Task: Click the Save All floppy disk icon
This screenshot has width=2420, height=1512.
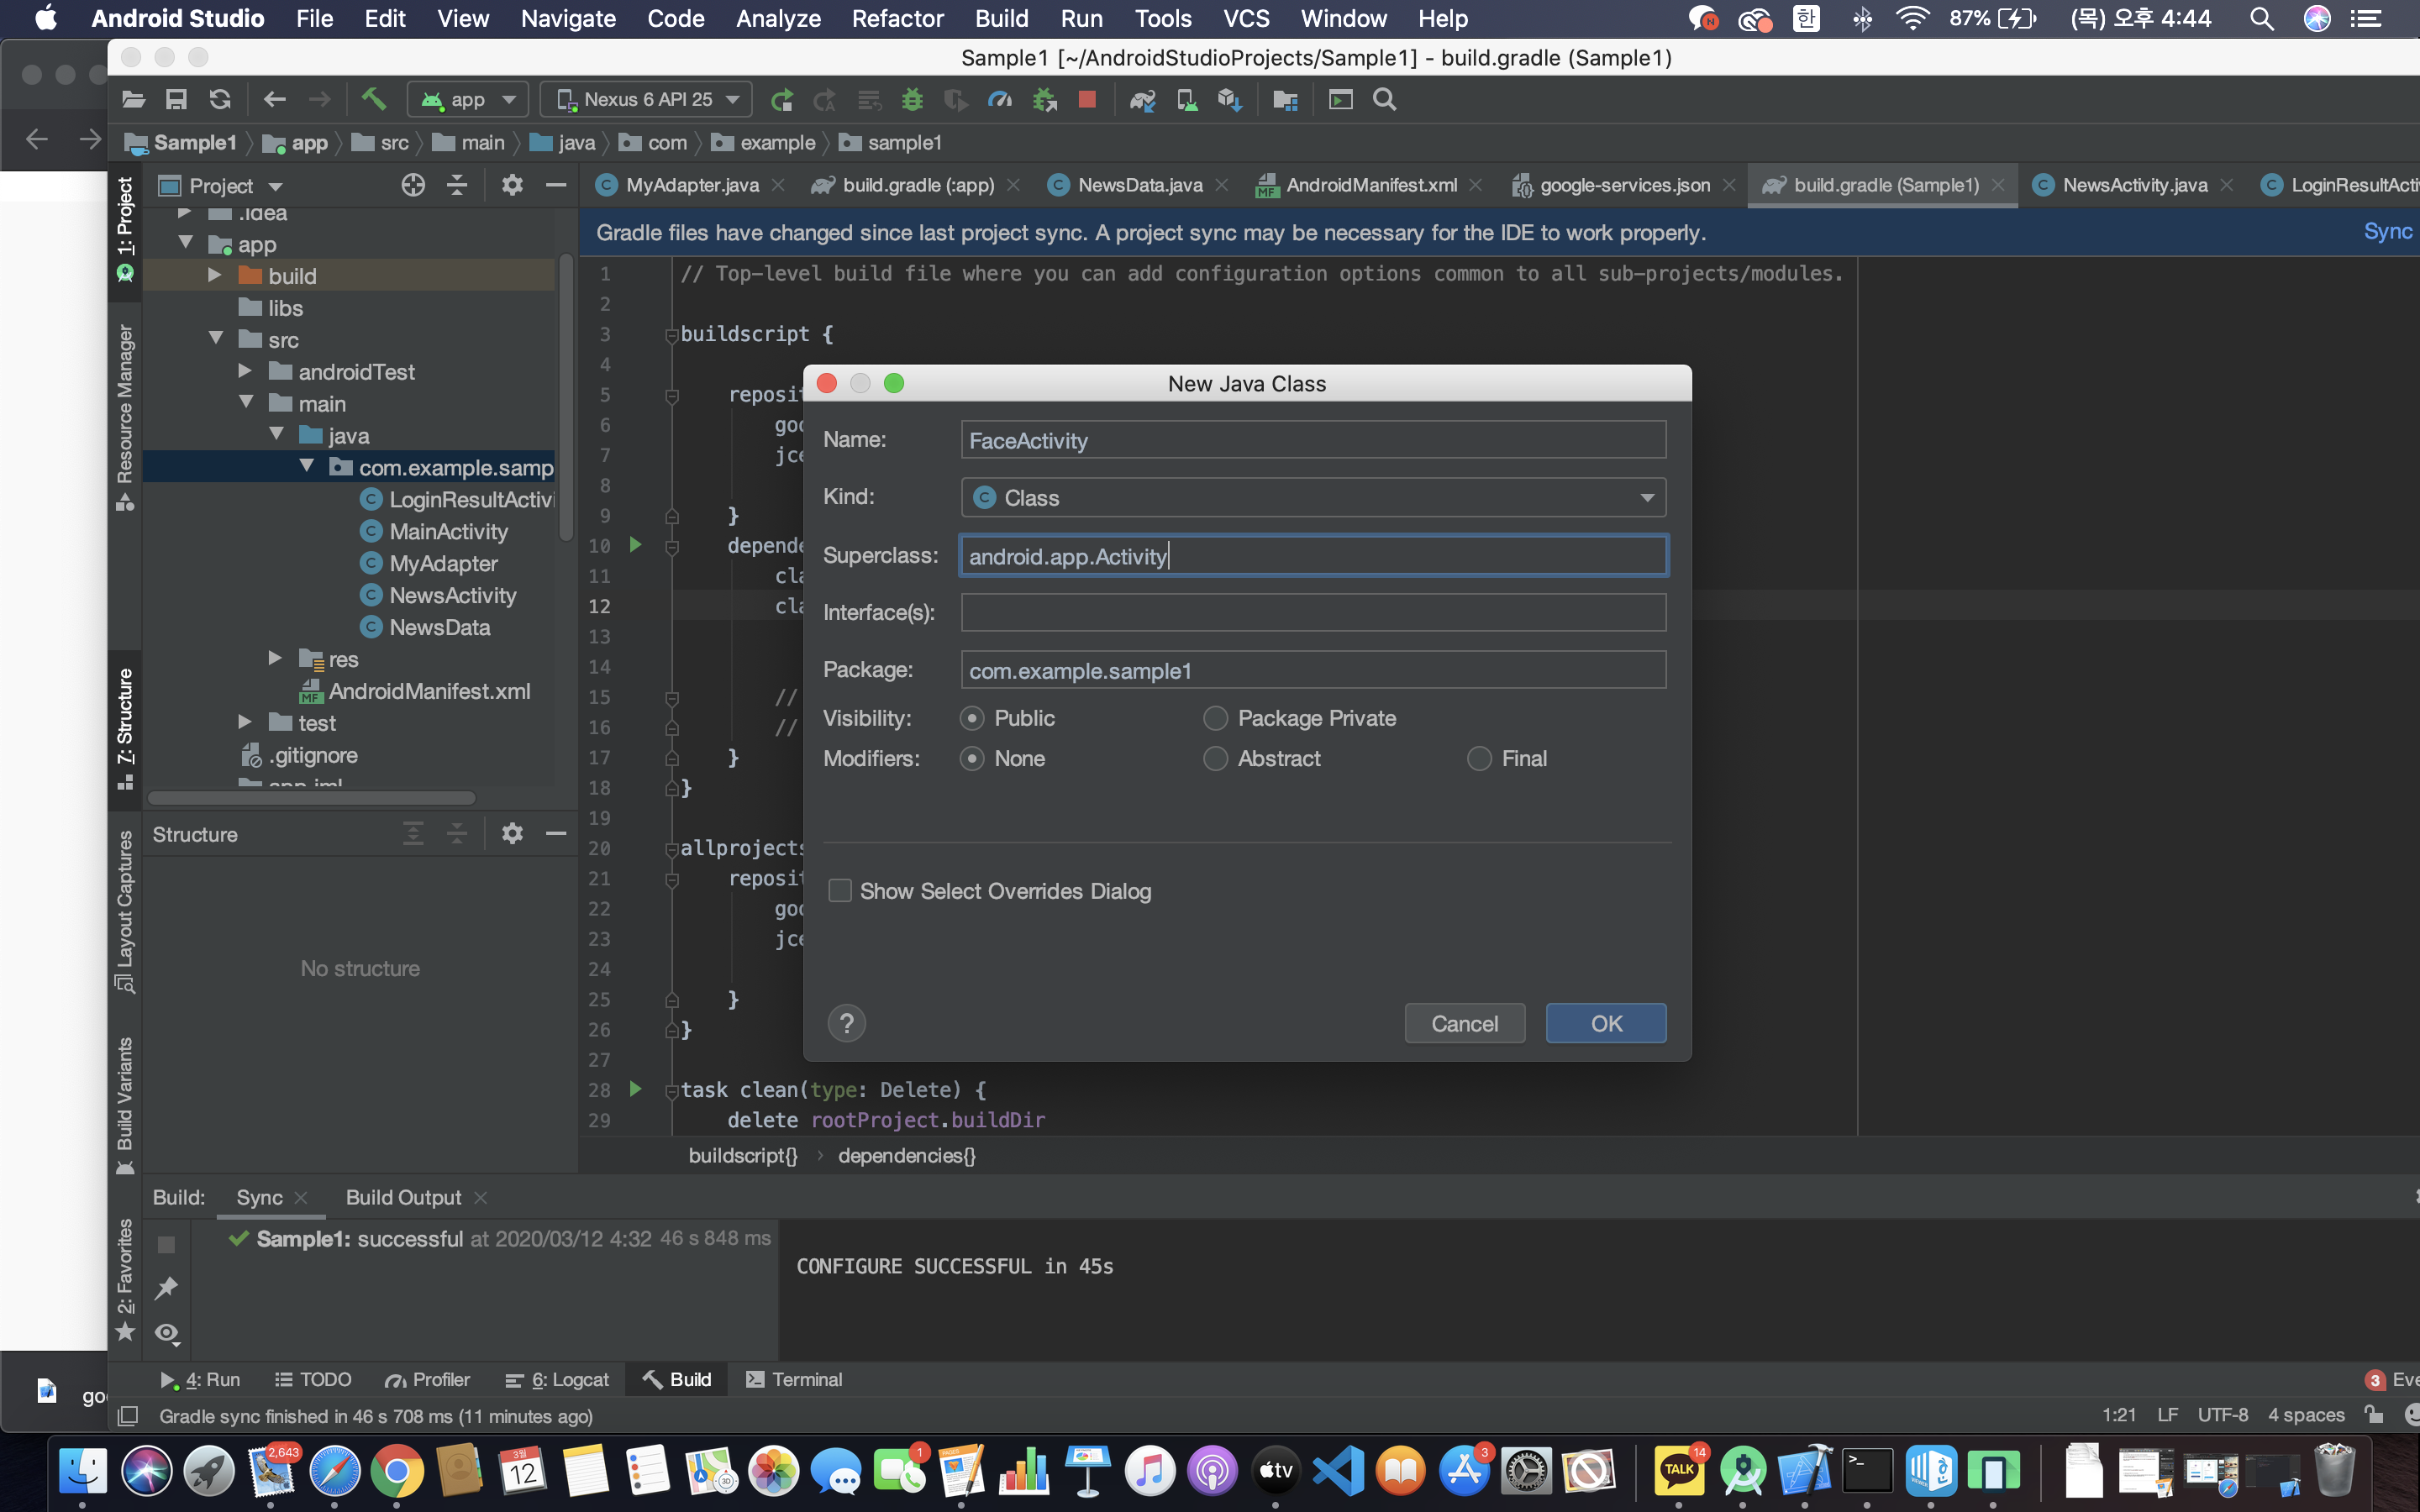Action: (x=176, y=99)
